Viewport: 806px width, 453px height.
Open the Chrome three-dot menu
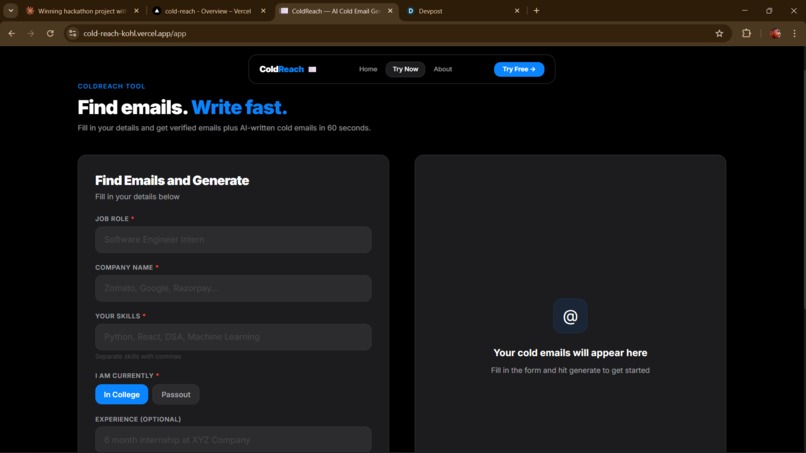(795, 33)
